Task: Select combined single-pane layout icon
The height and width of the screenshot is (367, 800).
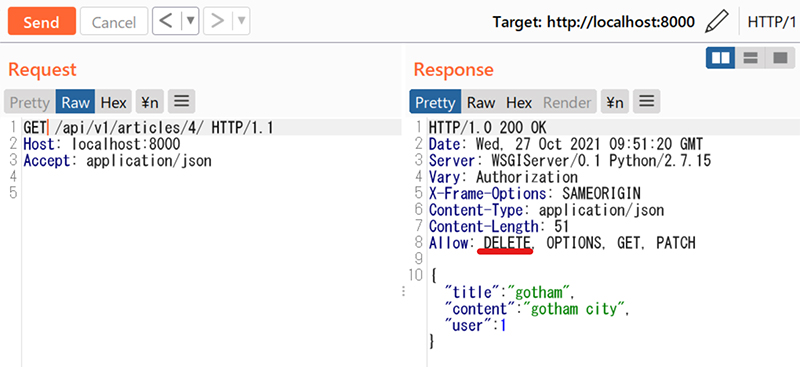Action: [780, 58]
